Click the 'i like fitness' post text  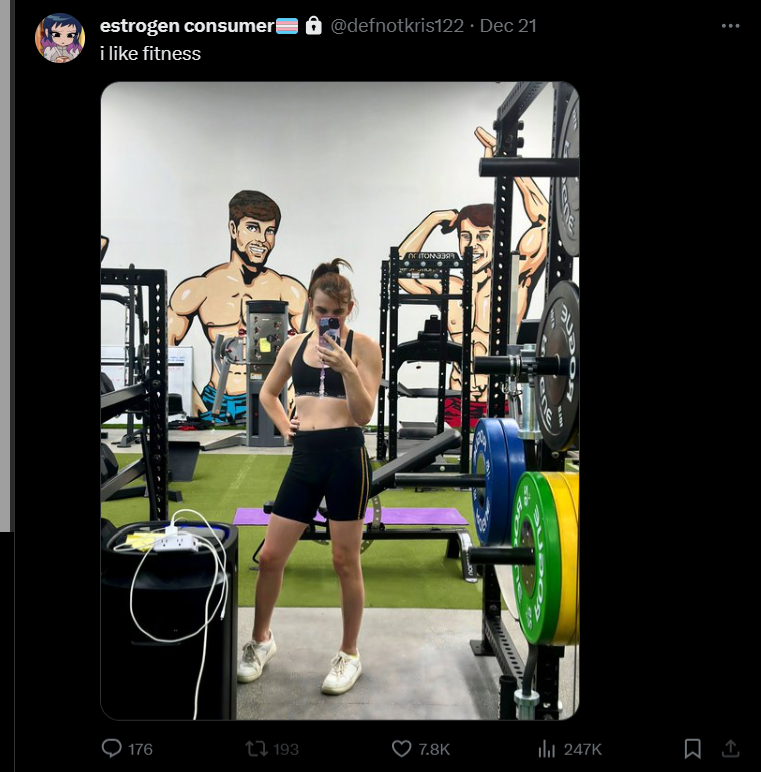(x=150, y=53)
